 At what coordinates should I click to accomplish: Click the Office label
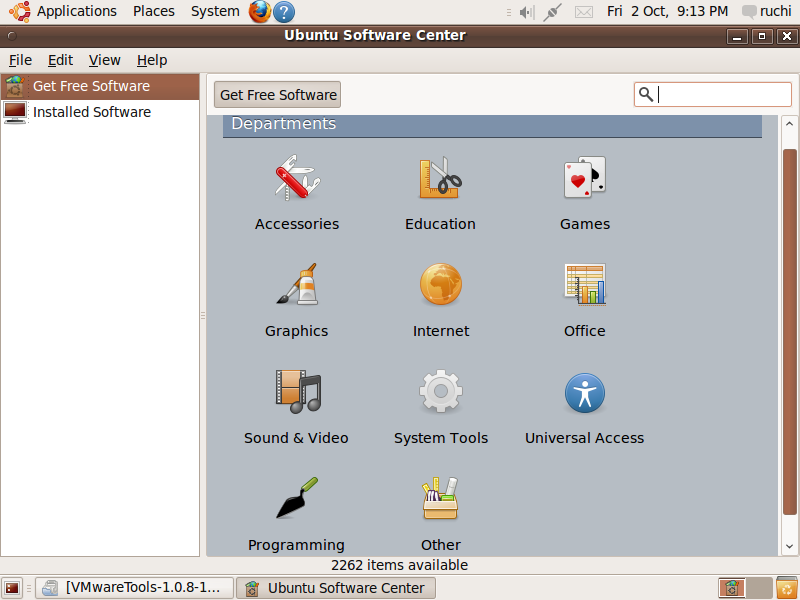(585, 331)
